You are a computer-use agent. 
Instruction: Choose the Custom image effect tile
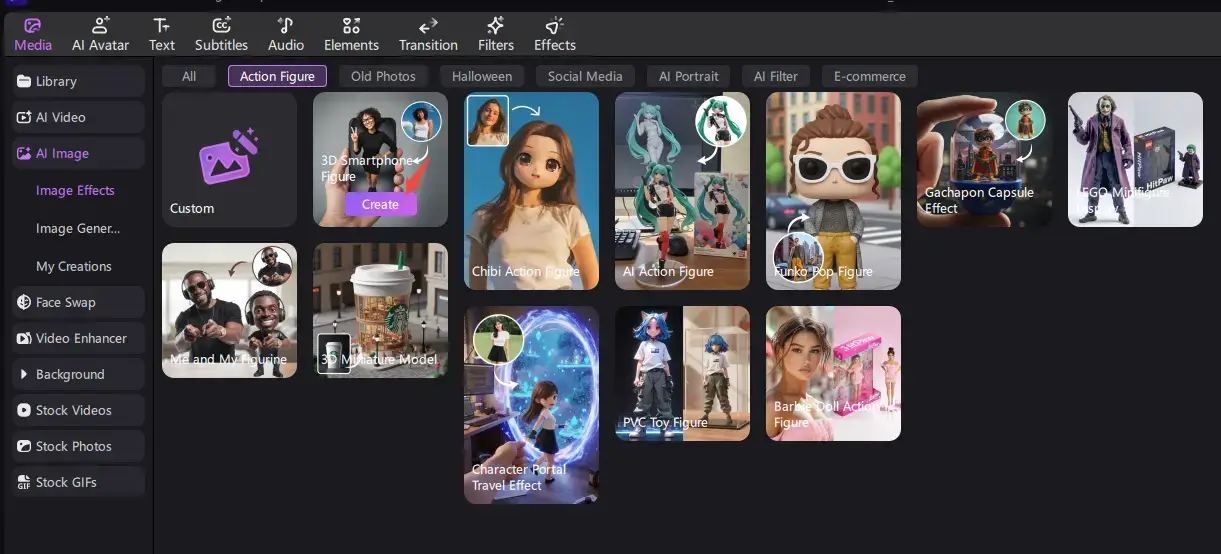click(229, 160)
